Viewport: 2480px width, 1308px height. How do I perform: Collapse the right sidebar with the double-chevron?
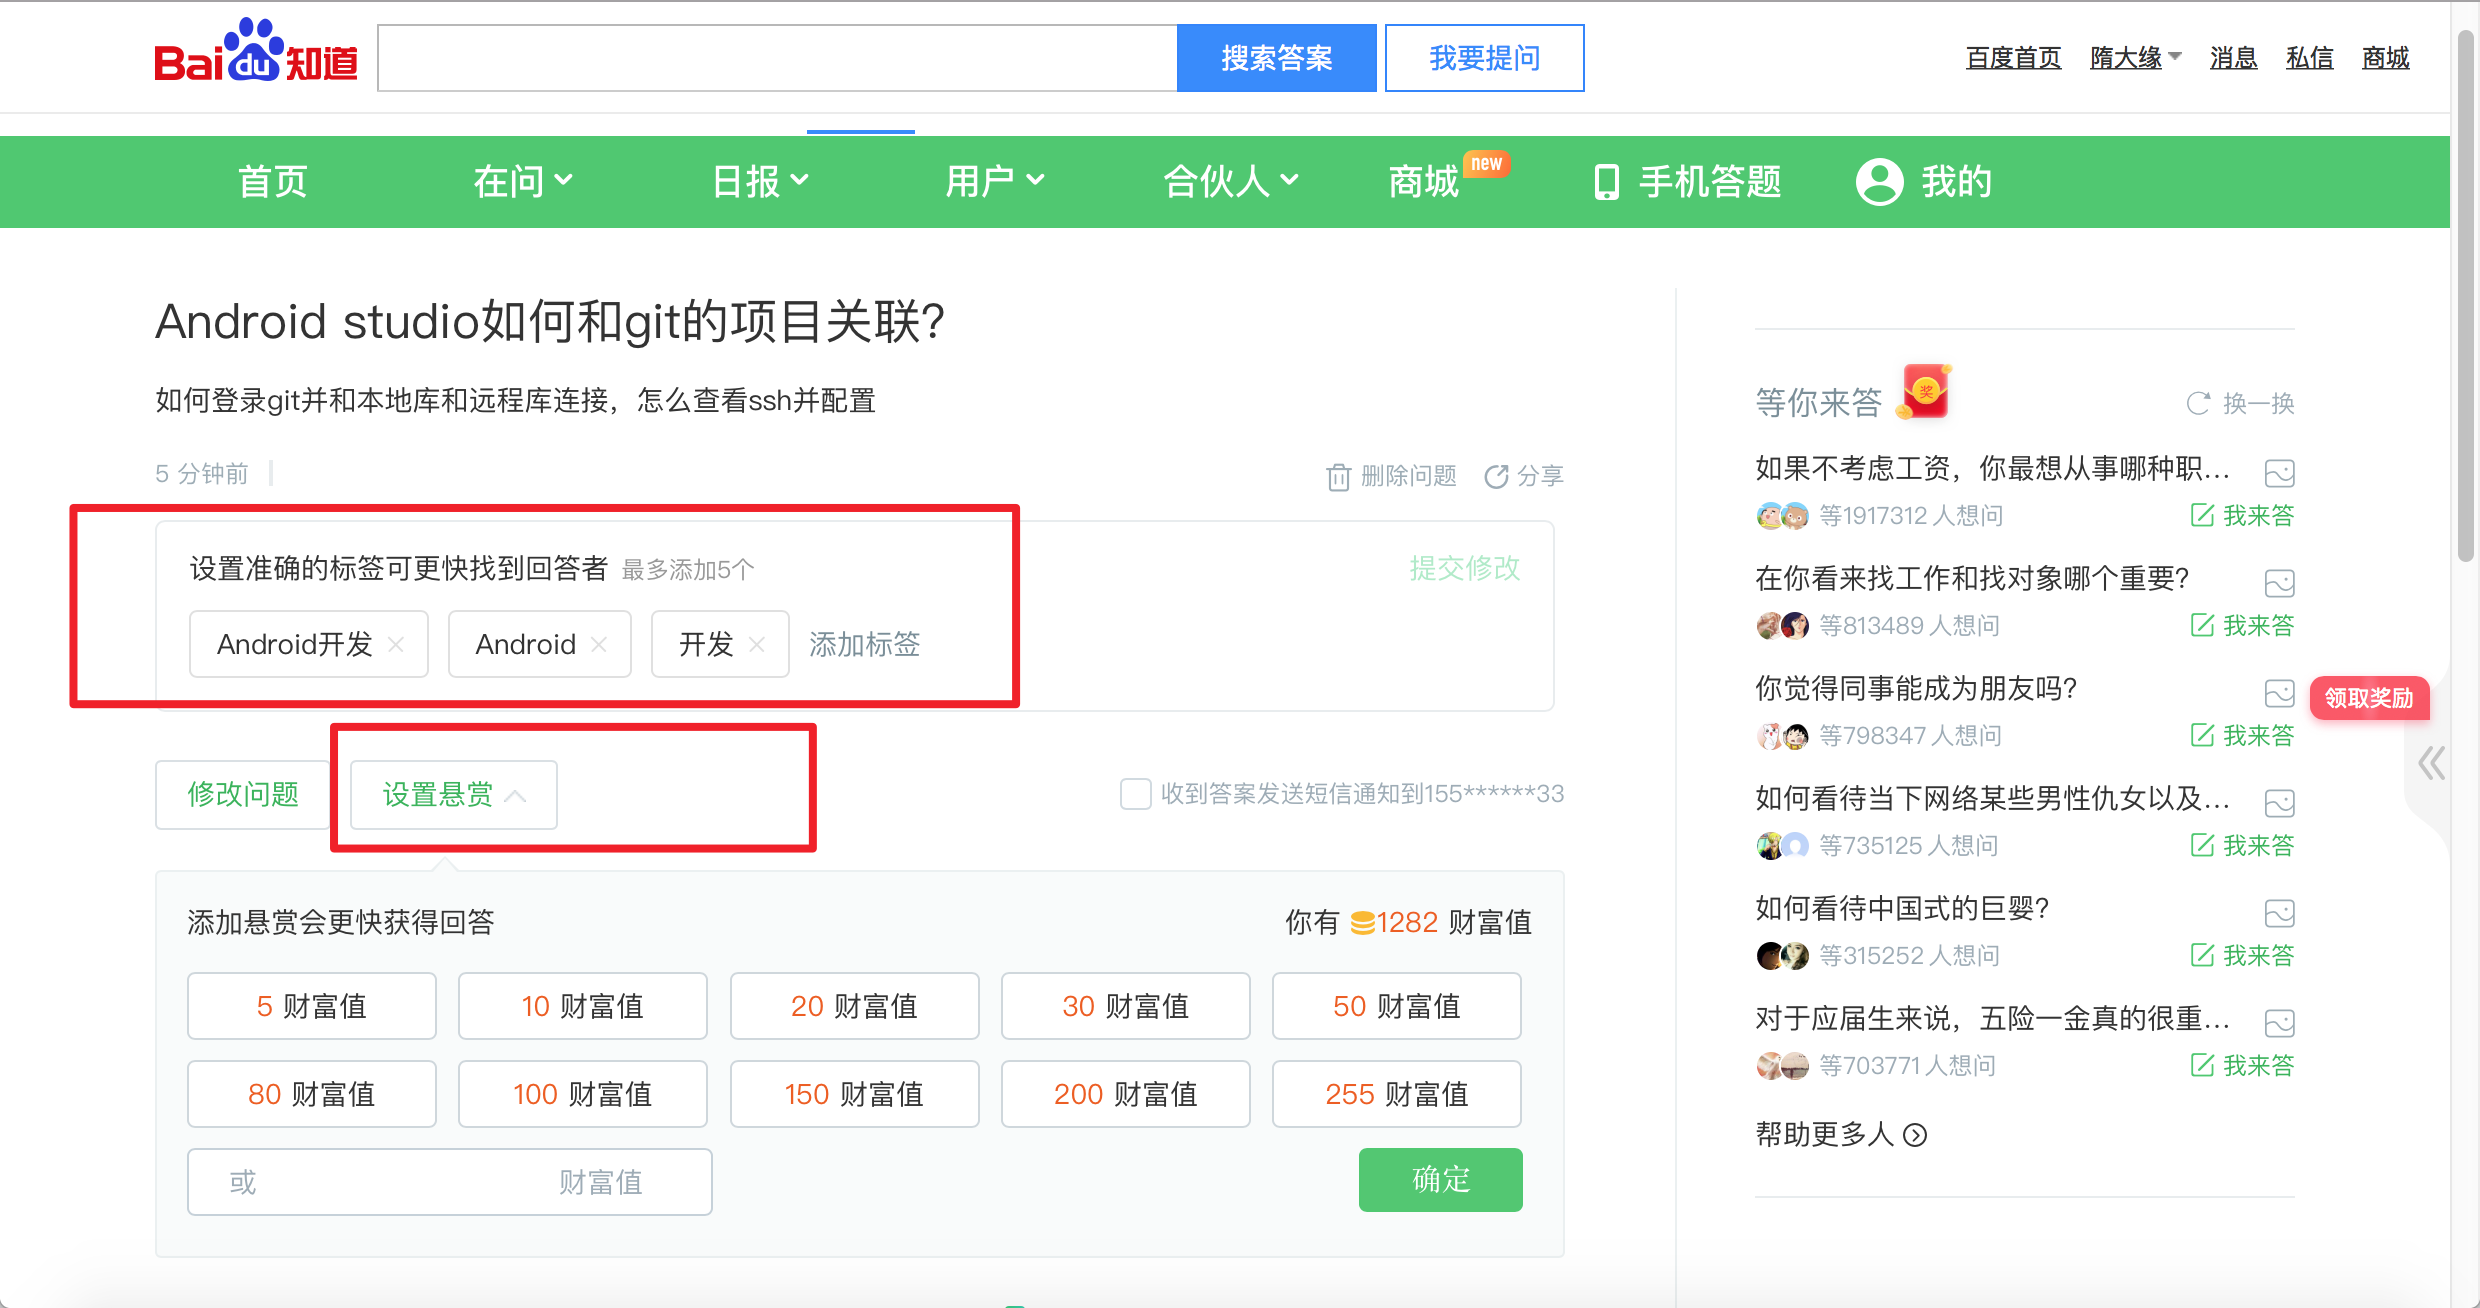tap(2430, 763)
